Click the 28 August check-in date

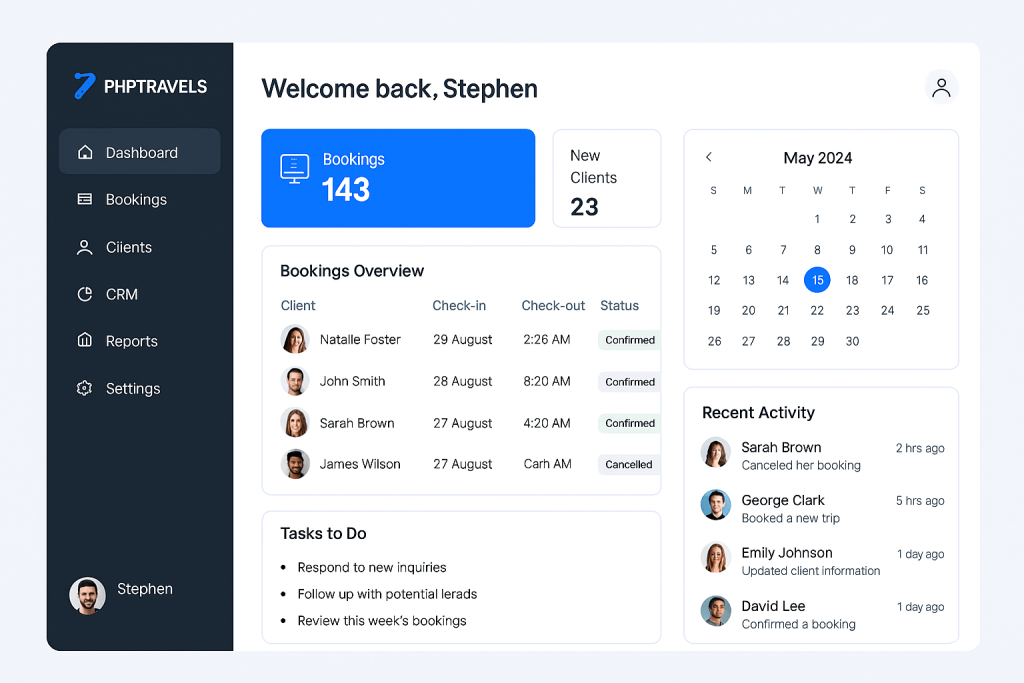[x=462, y=381]
